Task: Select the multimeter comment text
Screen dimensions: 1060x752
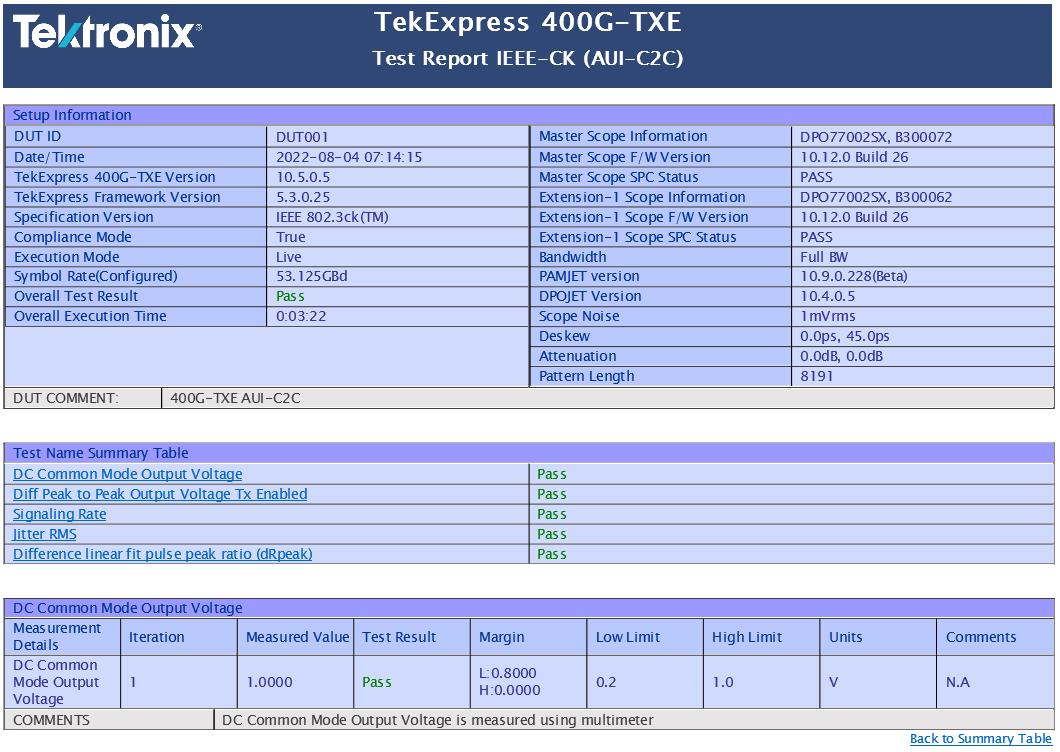Action: tap(437, 720)
